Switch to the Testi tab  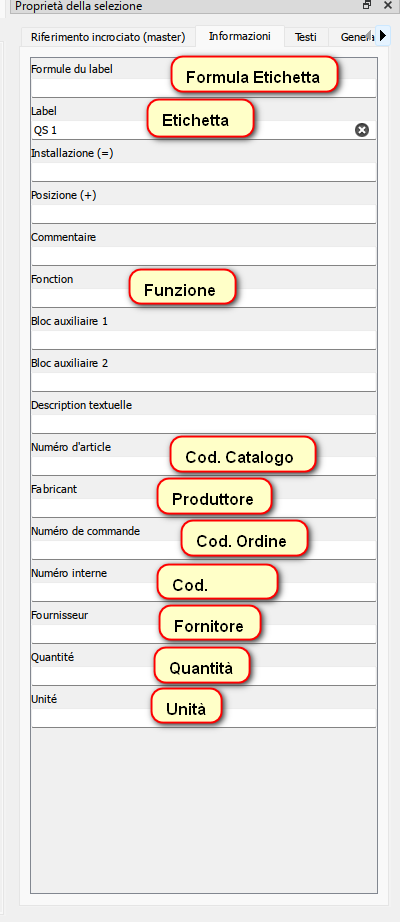306,37
